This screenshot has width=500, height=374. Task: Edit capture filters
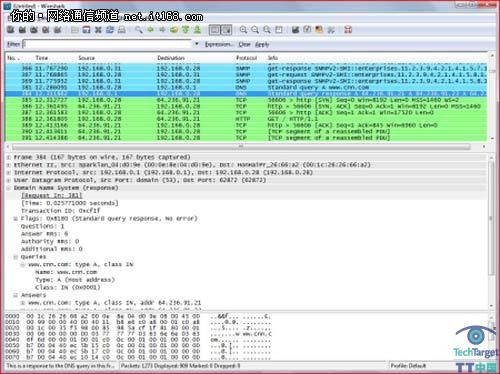(295, 30)
